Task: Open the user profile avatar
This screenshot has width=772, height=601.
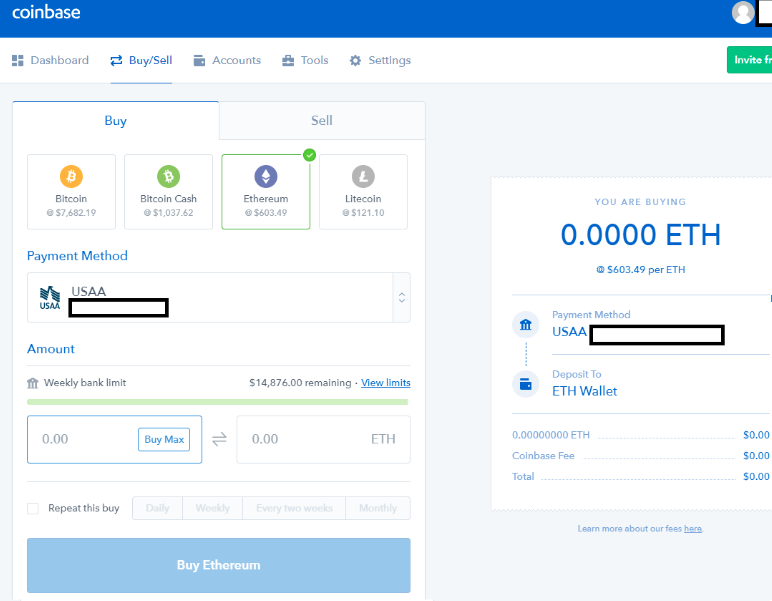Action: click(743, 12)
